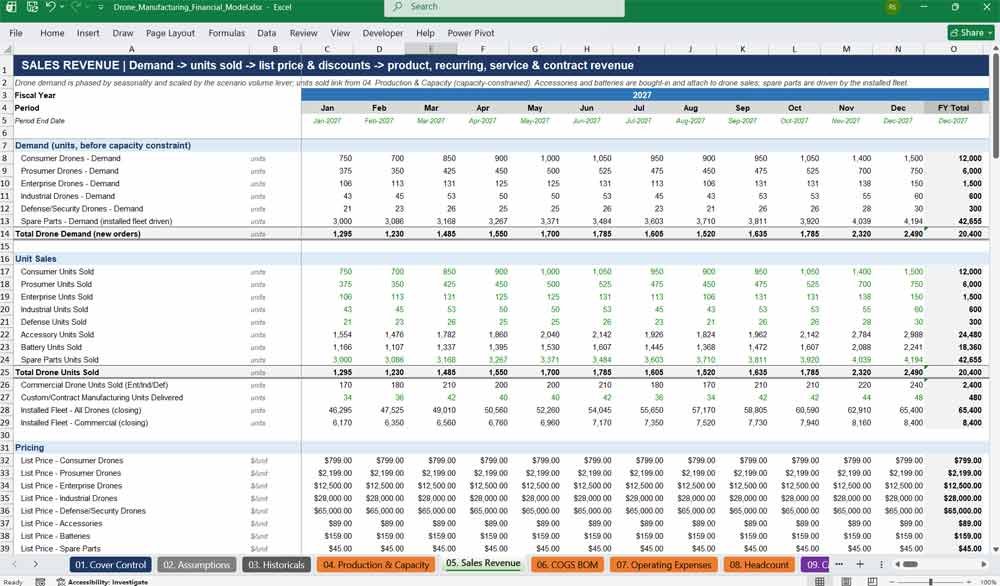
Task: Open the Formulas ribbon tab
Action: click(226, 33)
